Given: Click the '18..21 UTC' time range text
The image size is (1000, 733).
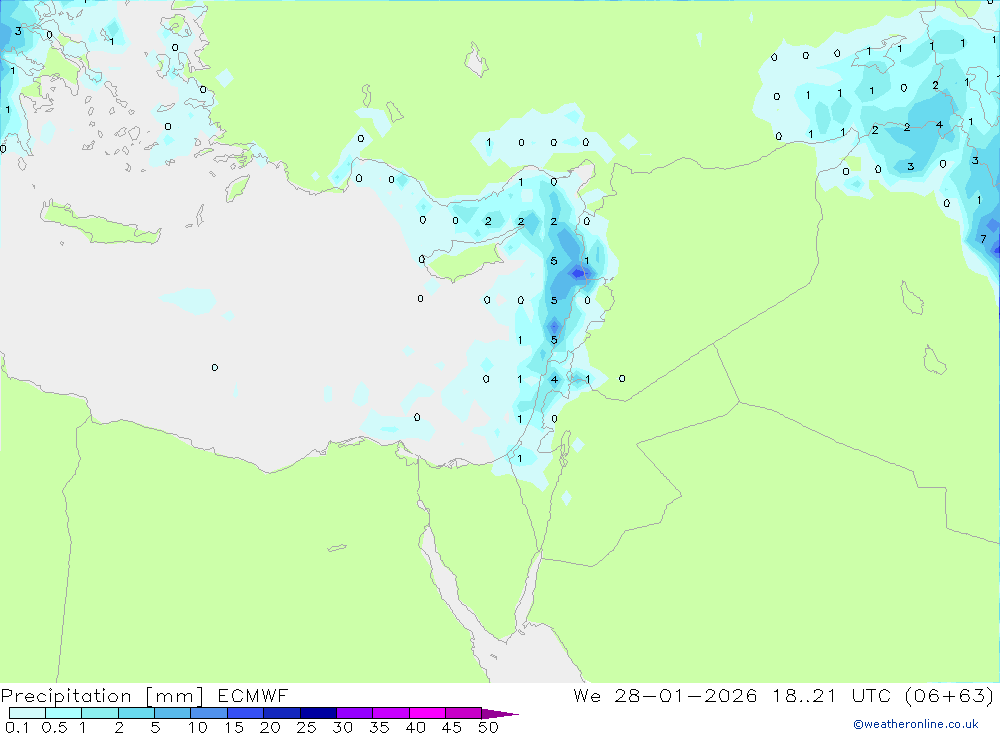Looking at the screenshot, I should tap(831, 695).
